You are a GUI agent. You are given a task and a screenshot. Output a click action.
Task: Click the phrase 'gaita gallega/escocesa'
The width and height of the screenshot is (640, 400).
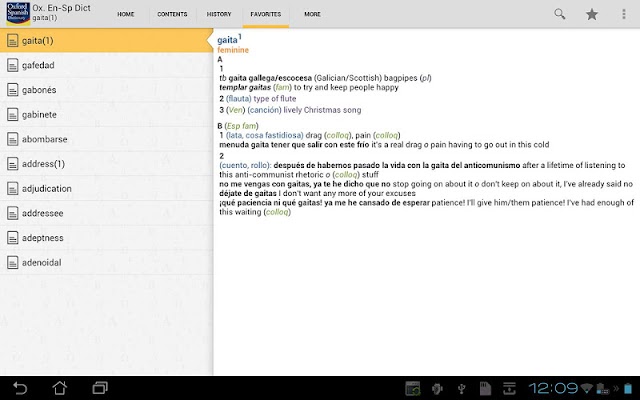pos(270,78)
